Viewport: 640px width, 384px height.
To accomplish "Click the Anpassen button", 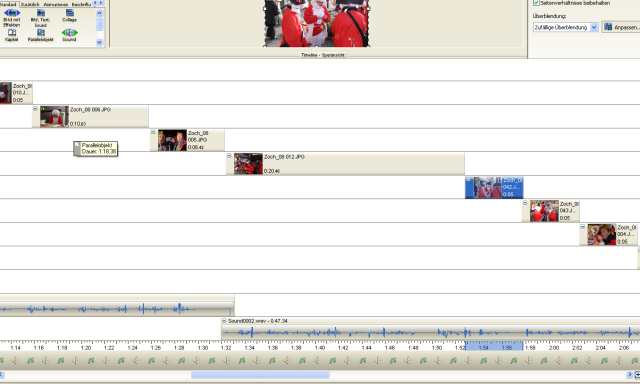I will click(x=621, y=27).
